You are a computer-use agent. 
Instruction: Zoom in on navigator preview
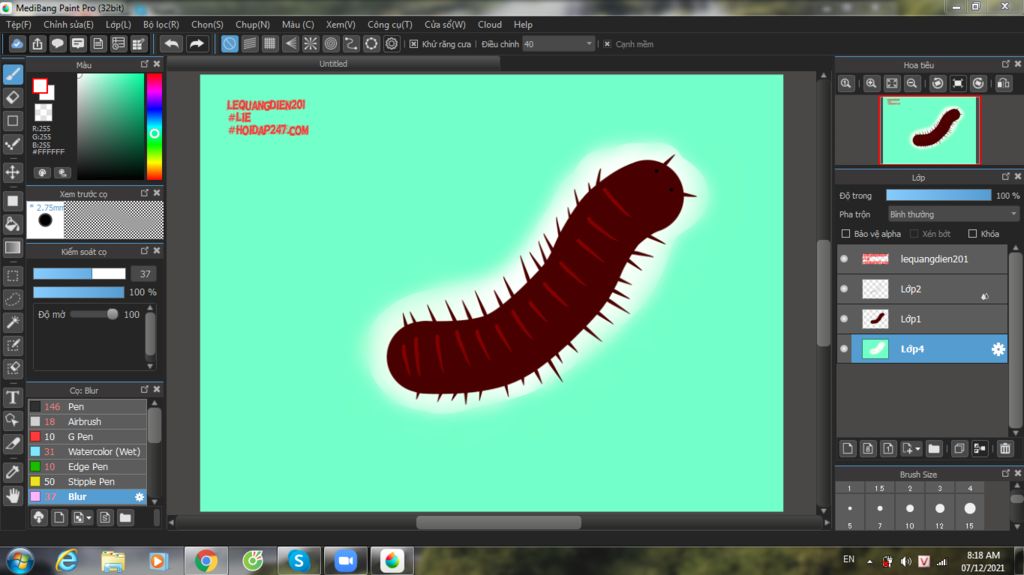point(871,84)
